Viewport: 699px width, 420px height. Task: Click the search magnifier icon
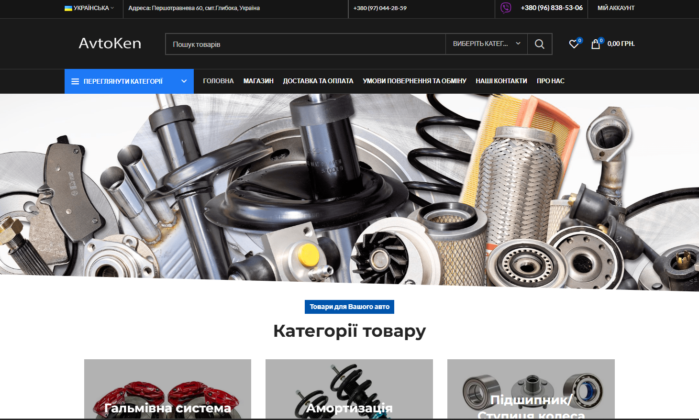tap(540, 44)
